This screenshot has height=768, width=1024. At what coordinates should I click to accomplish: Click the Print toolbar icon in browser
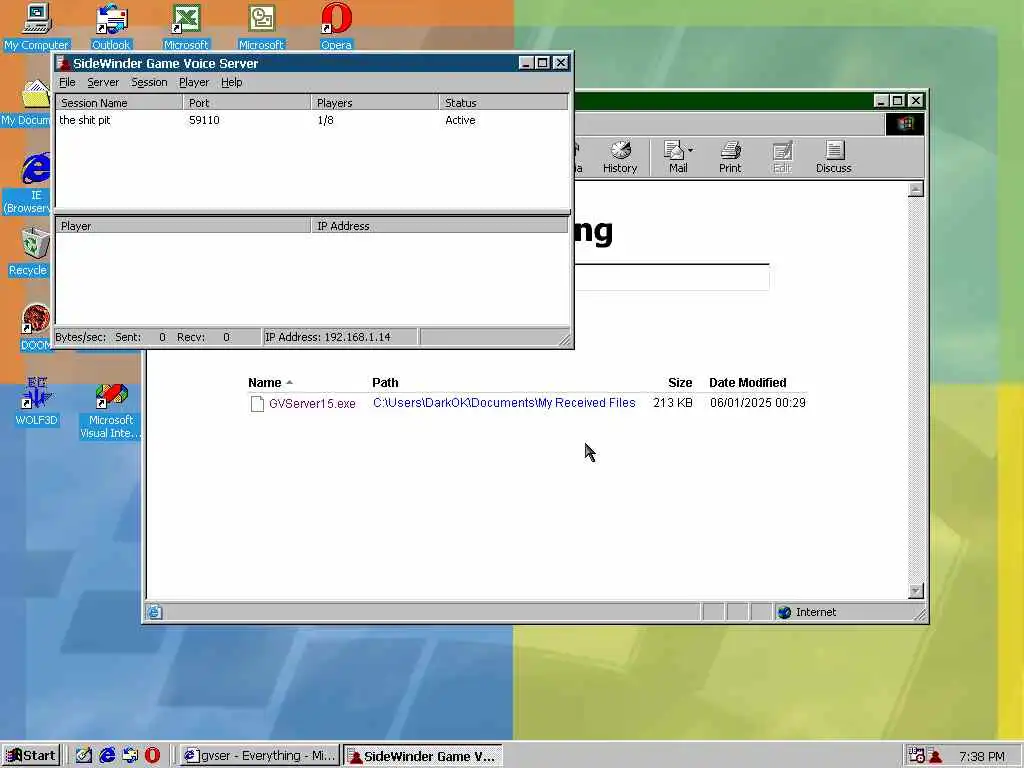click(730, 157)
